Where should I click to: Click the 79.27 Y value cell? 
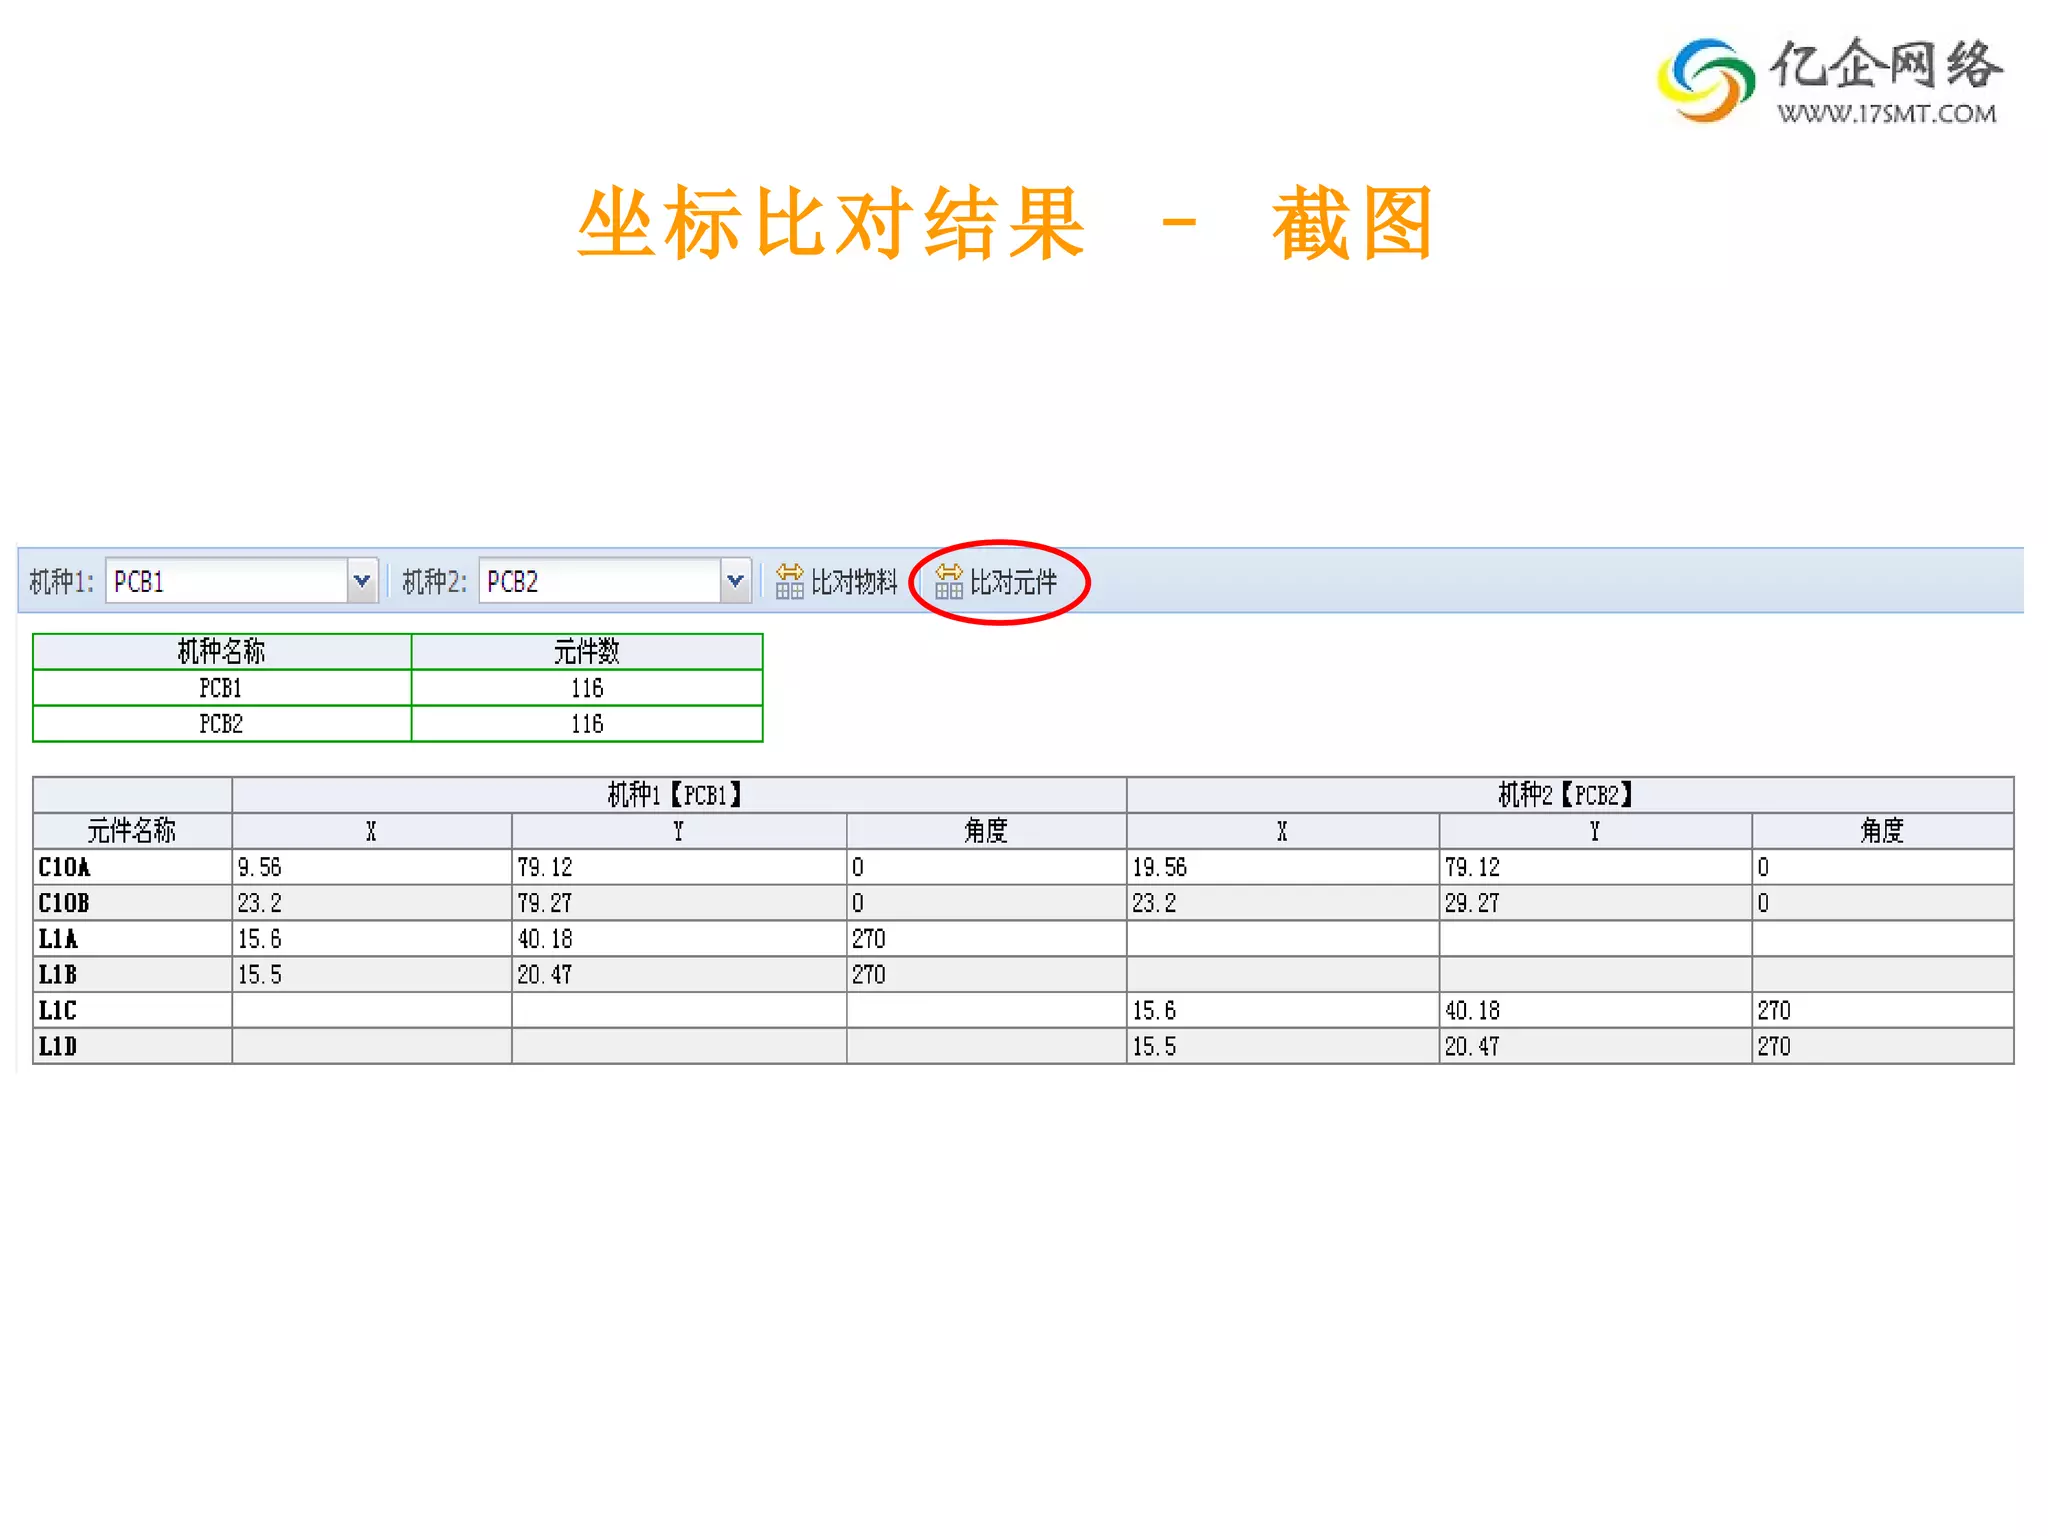click(679, 903)
